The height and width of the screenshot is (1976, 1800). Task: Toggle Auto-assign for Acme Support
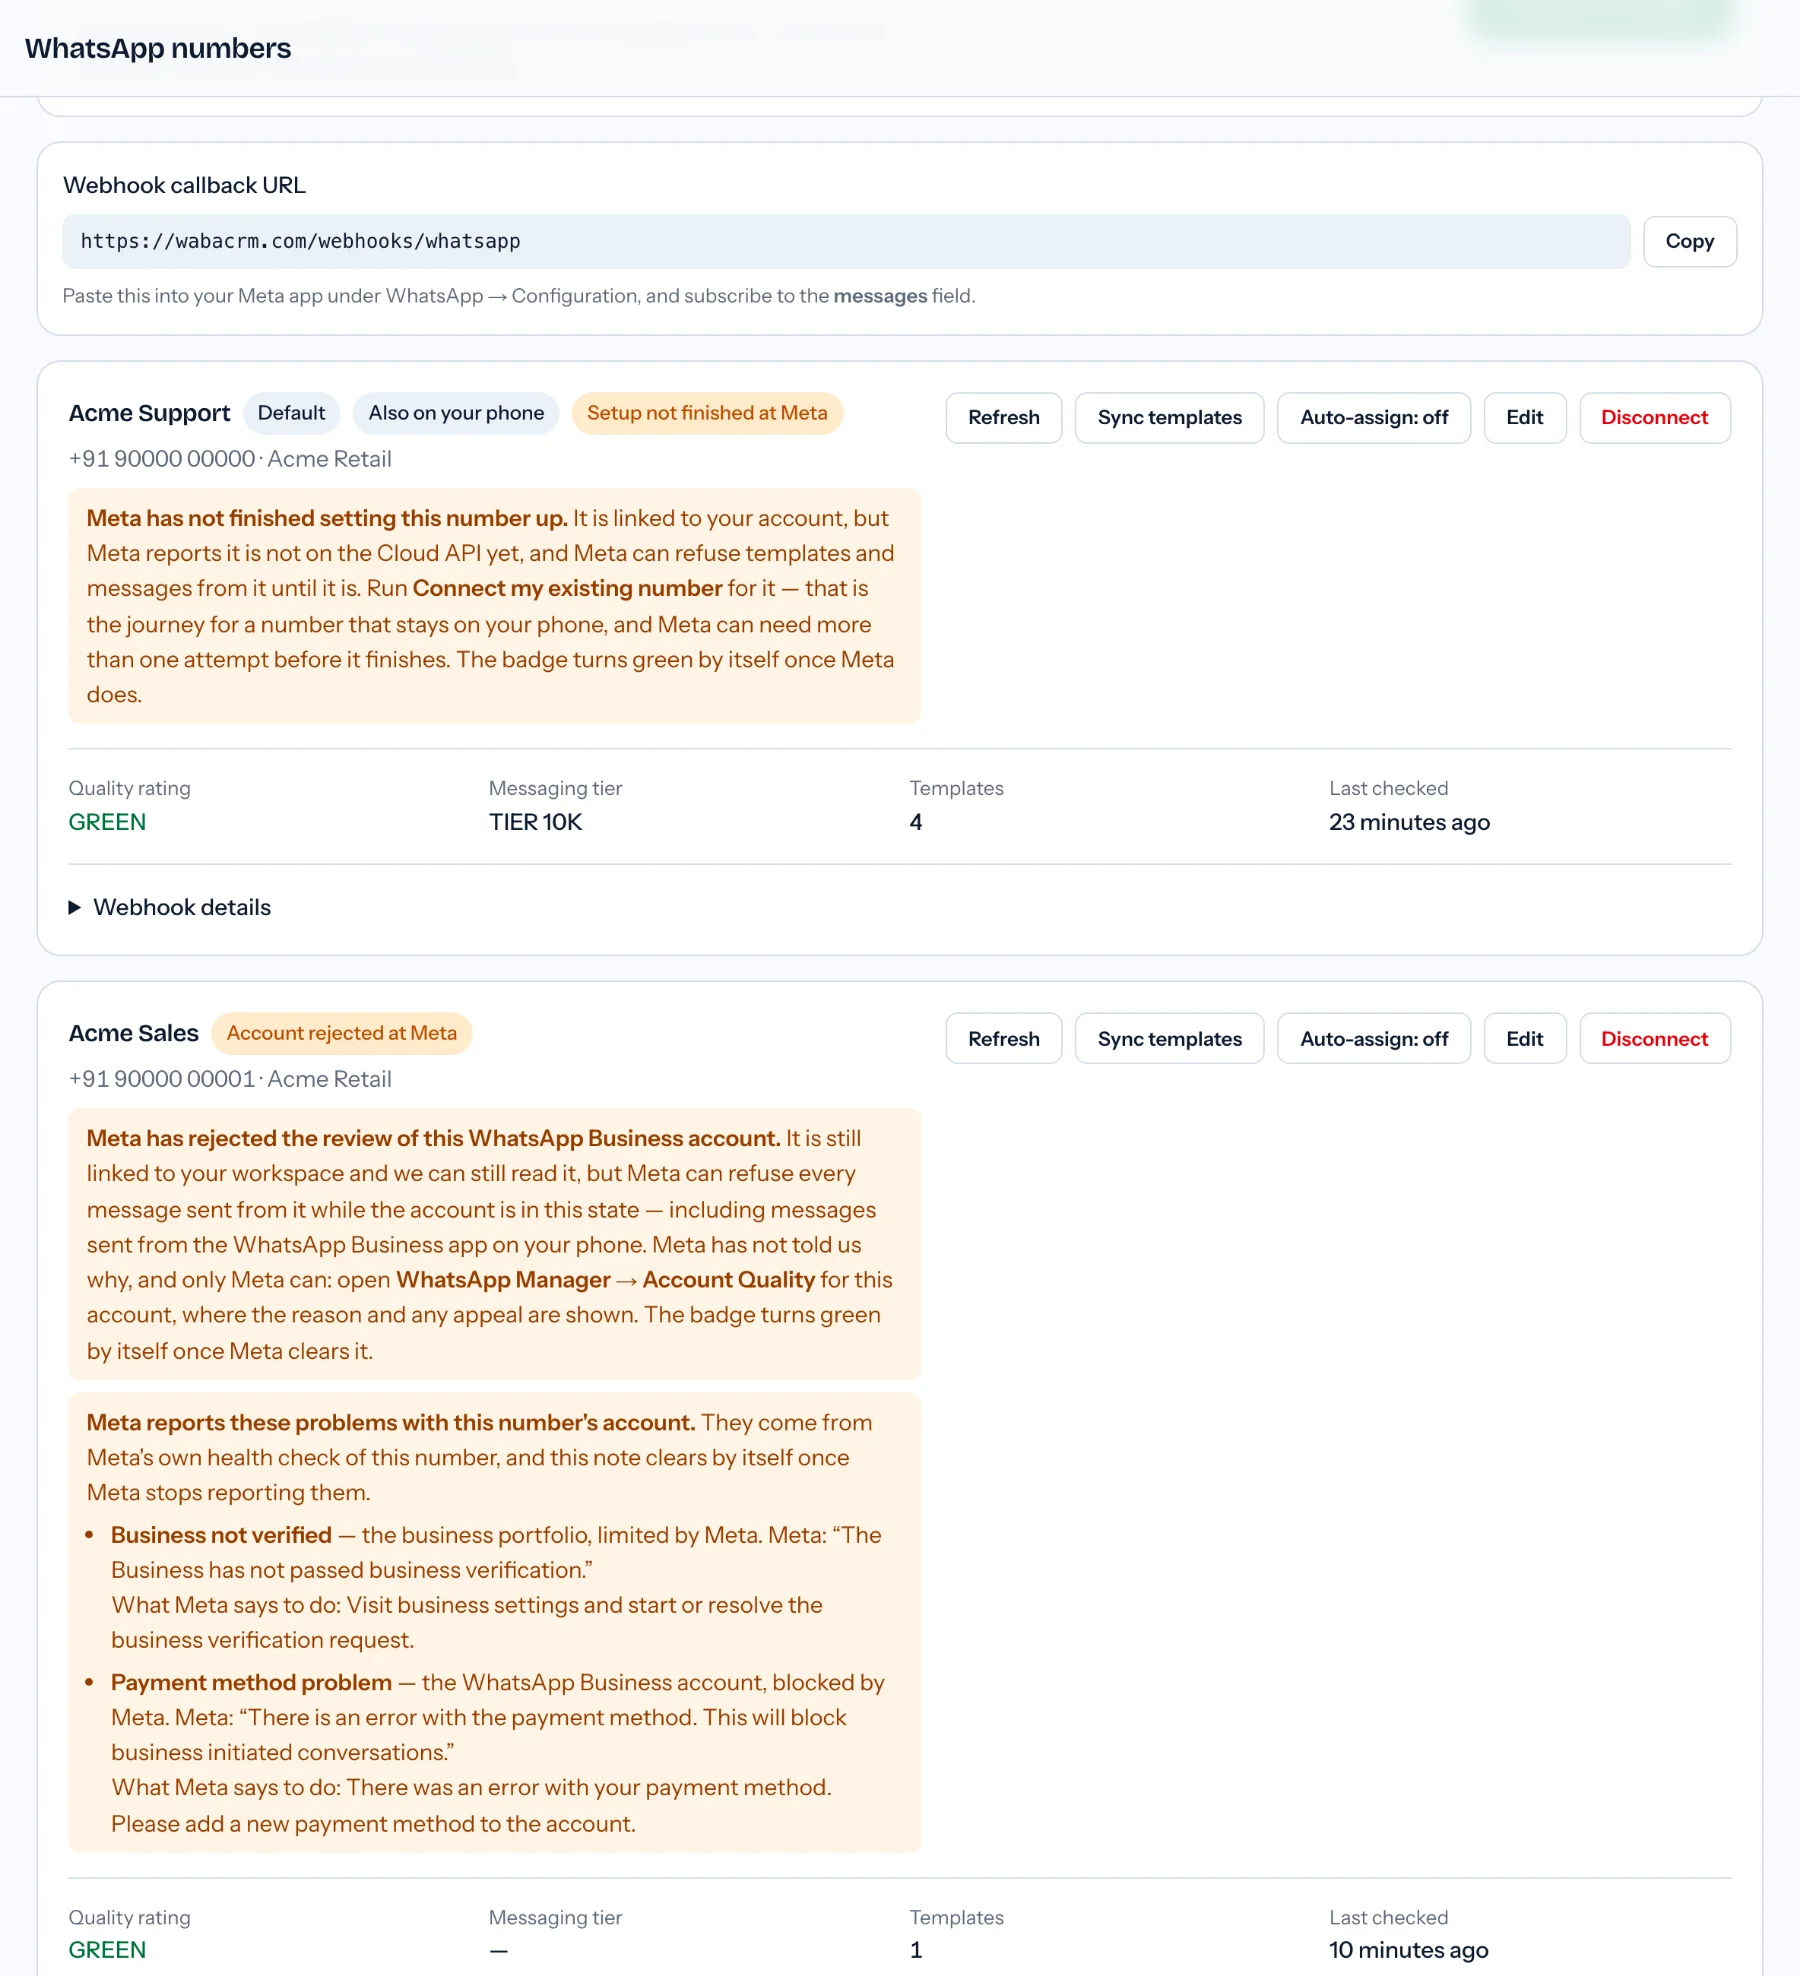(x=1373, y=417)
